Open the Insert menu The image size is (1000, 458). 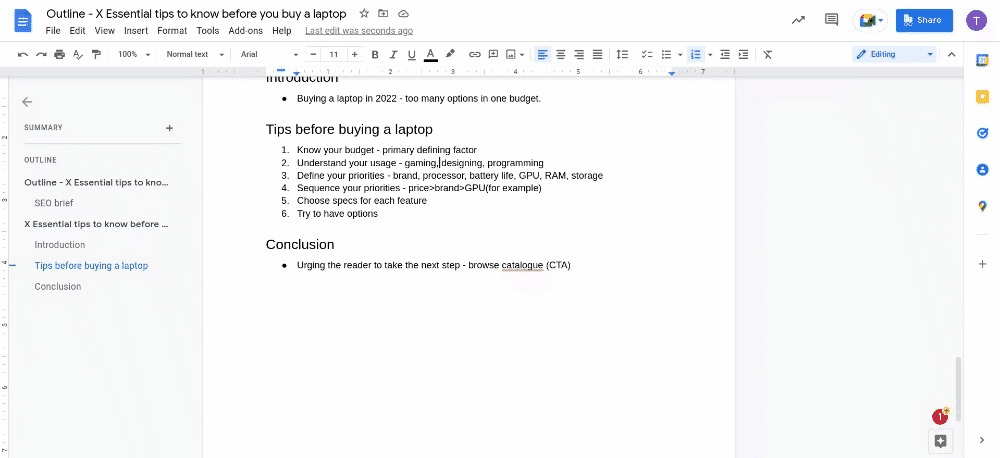click(136, 31)
